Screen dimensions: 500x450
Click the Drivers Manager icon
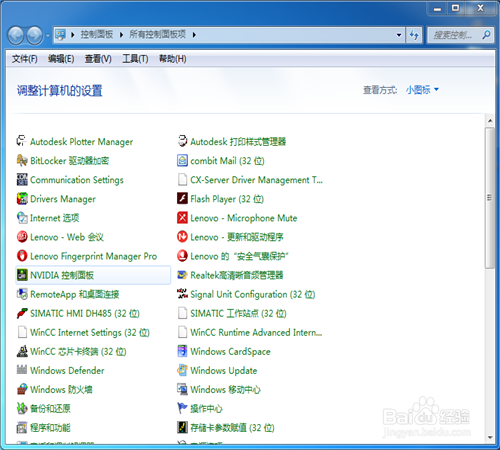(22, 199)
